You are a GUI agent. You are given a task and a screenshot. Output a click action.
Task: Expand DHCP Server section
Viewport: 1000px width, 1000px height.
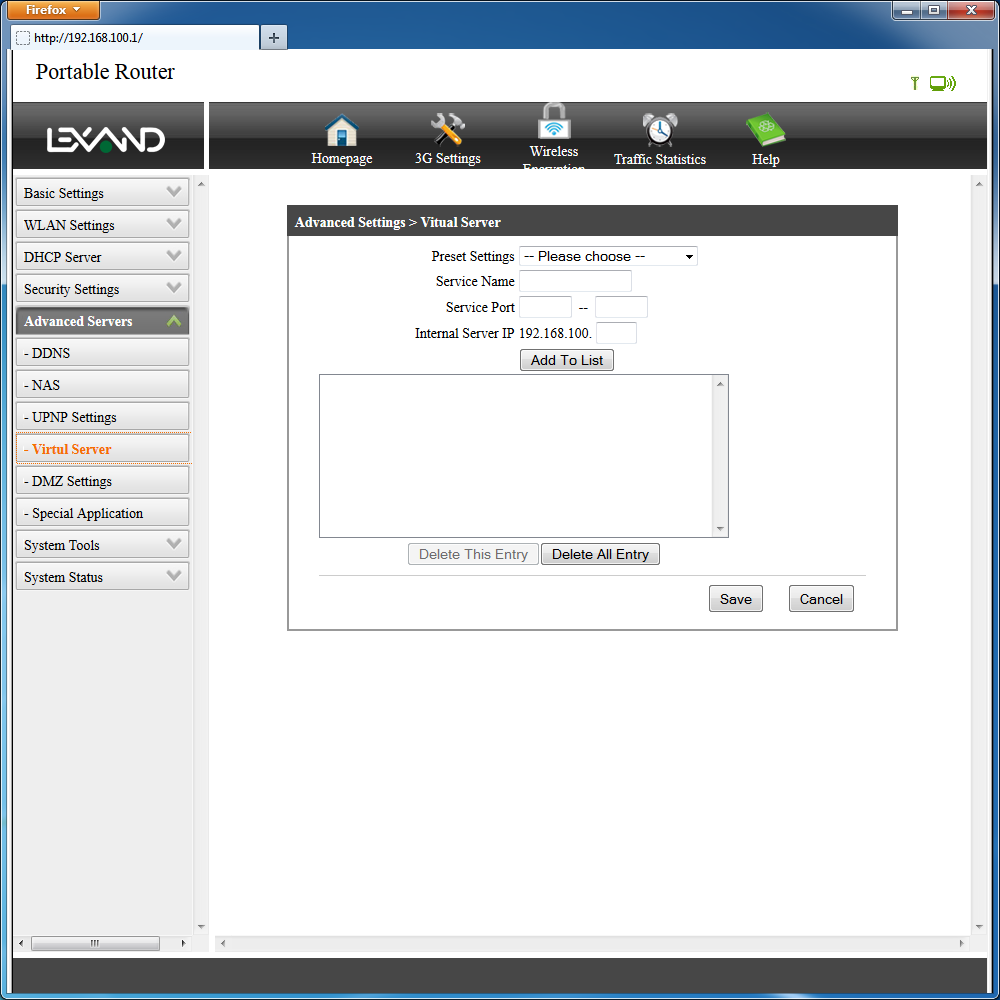click(x=102, y=256)
